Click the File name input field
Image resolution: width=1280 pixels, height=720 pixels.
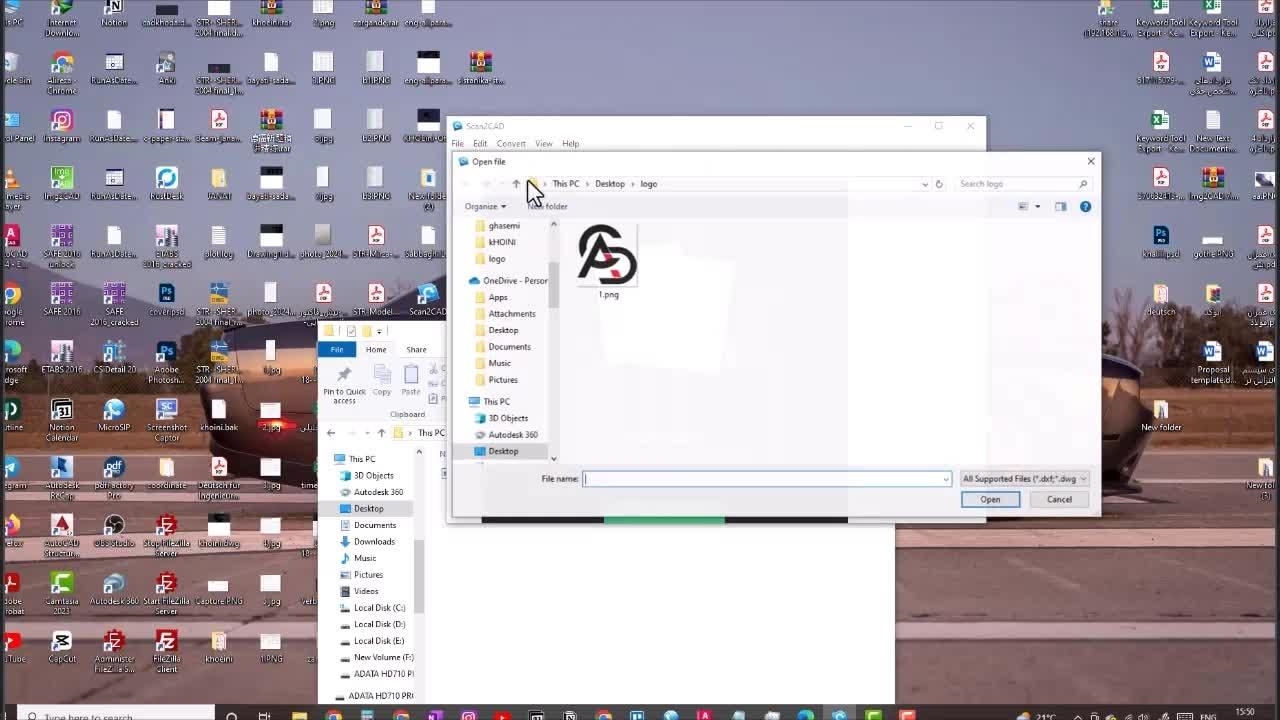762,479
